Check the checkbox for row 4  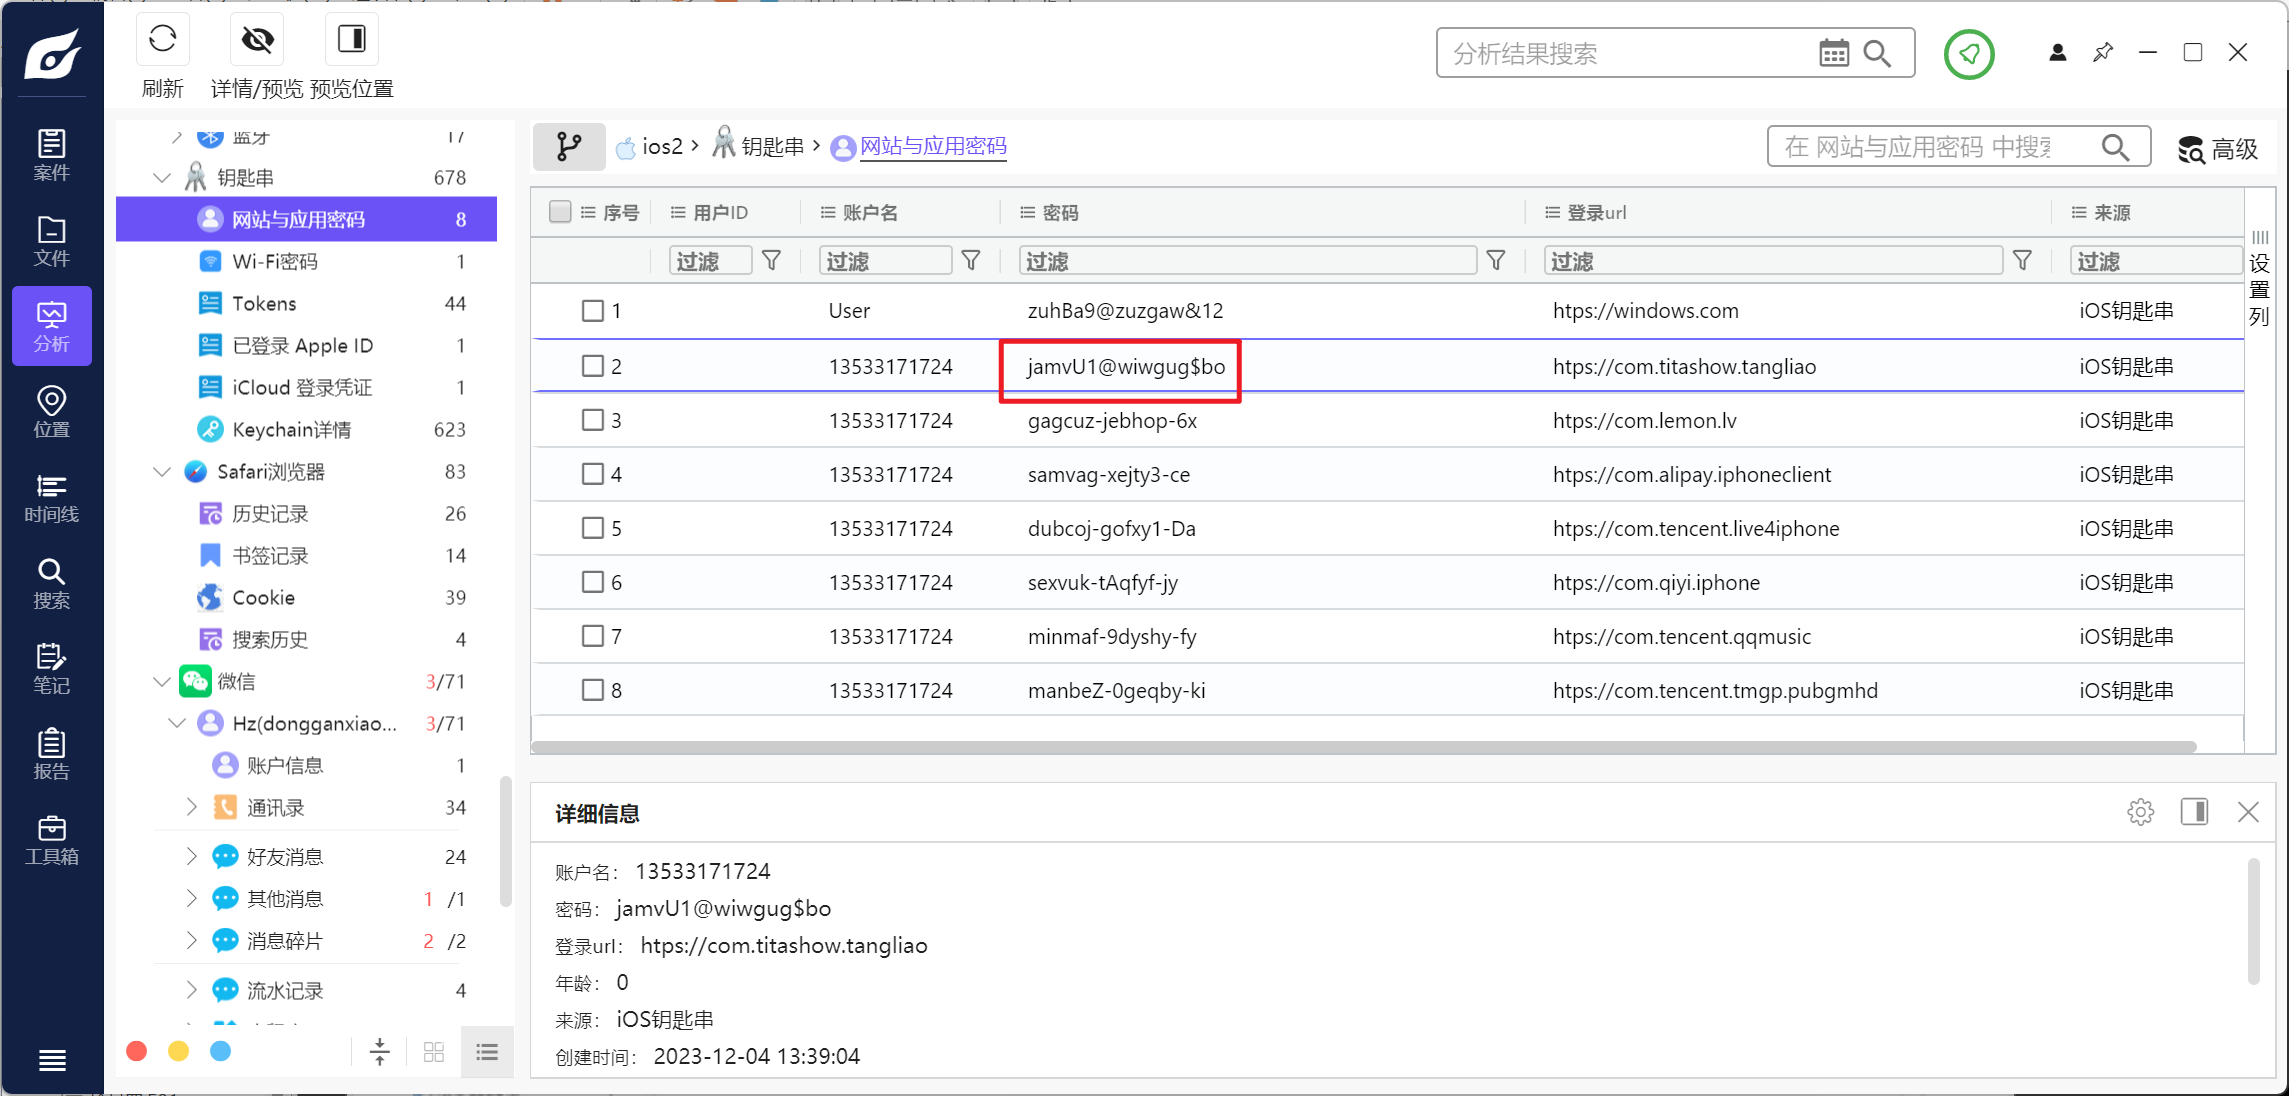click(x=593, y=474)
